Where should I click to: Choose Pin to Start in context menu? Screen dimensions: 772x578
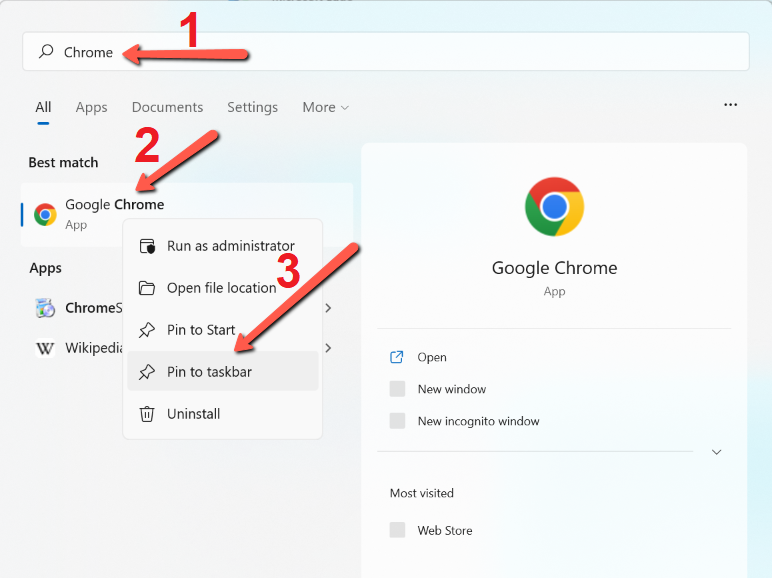223,329
